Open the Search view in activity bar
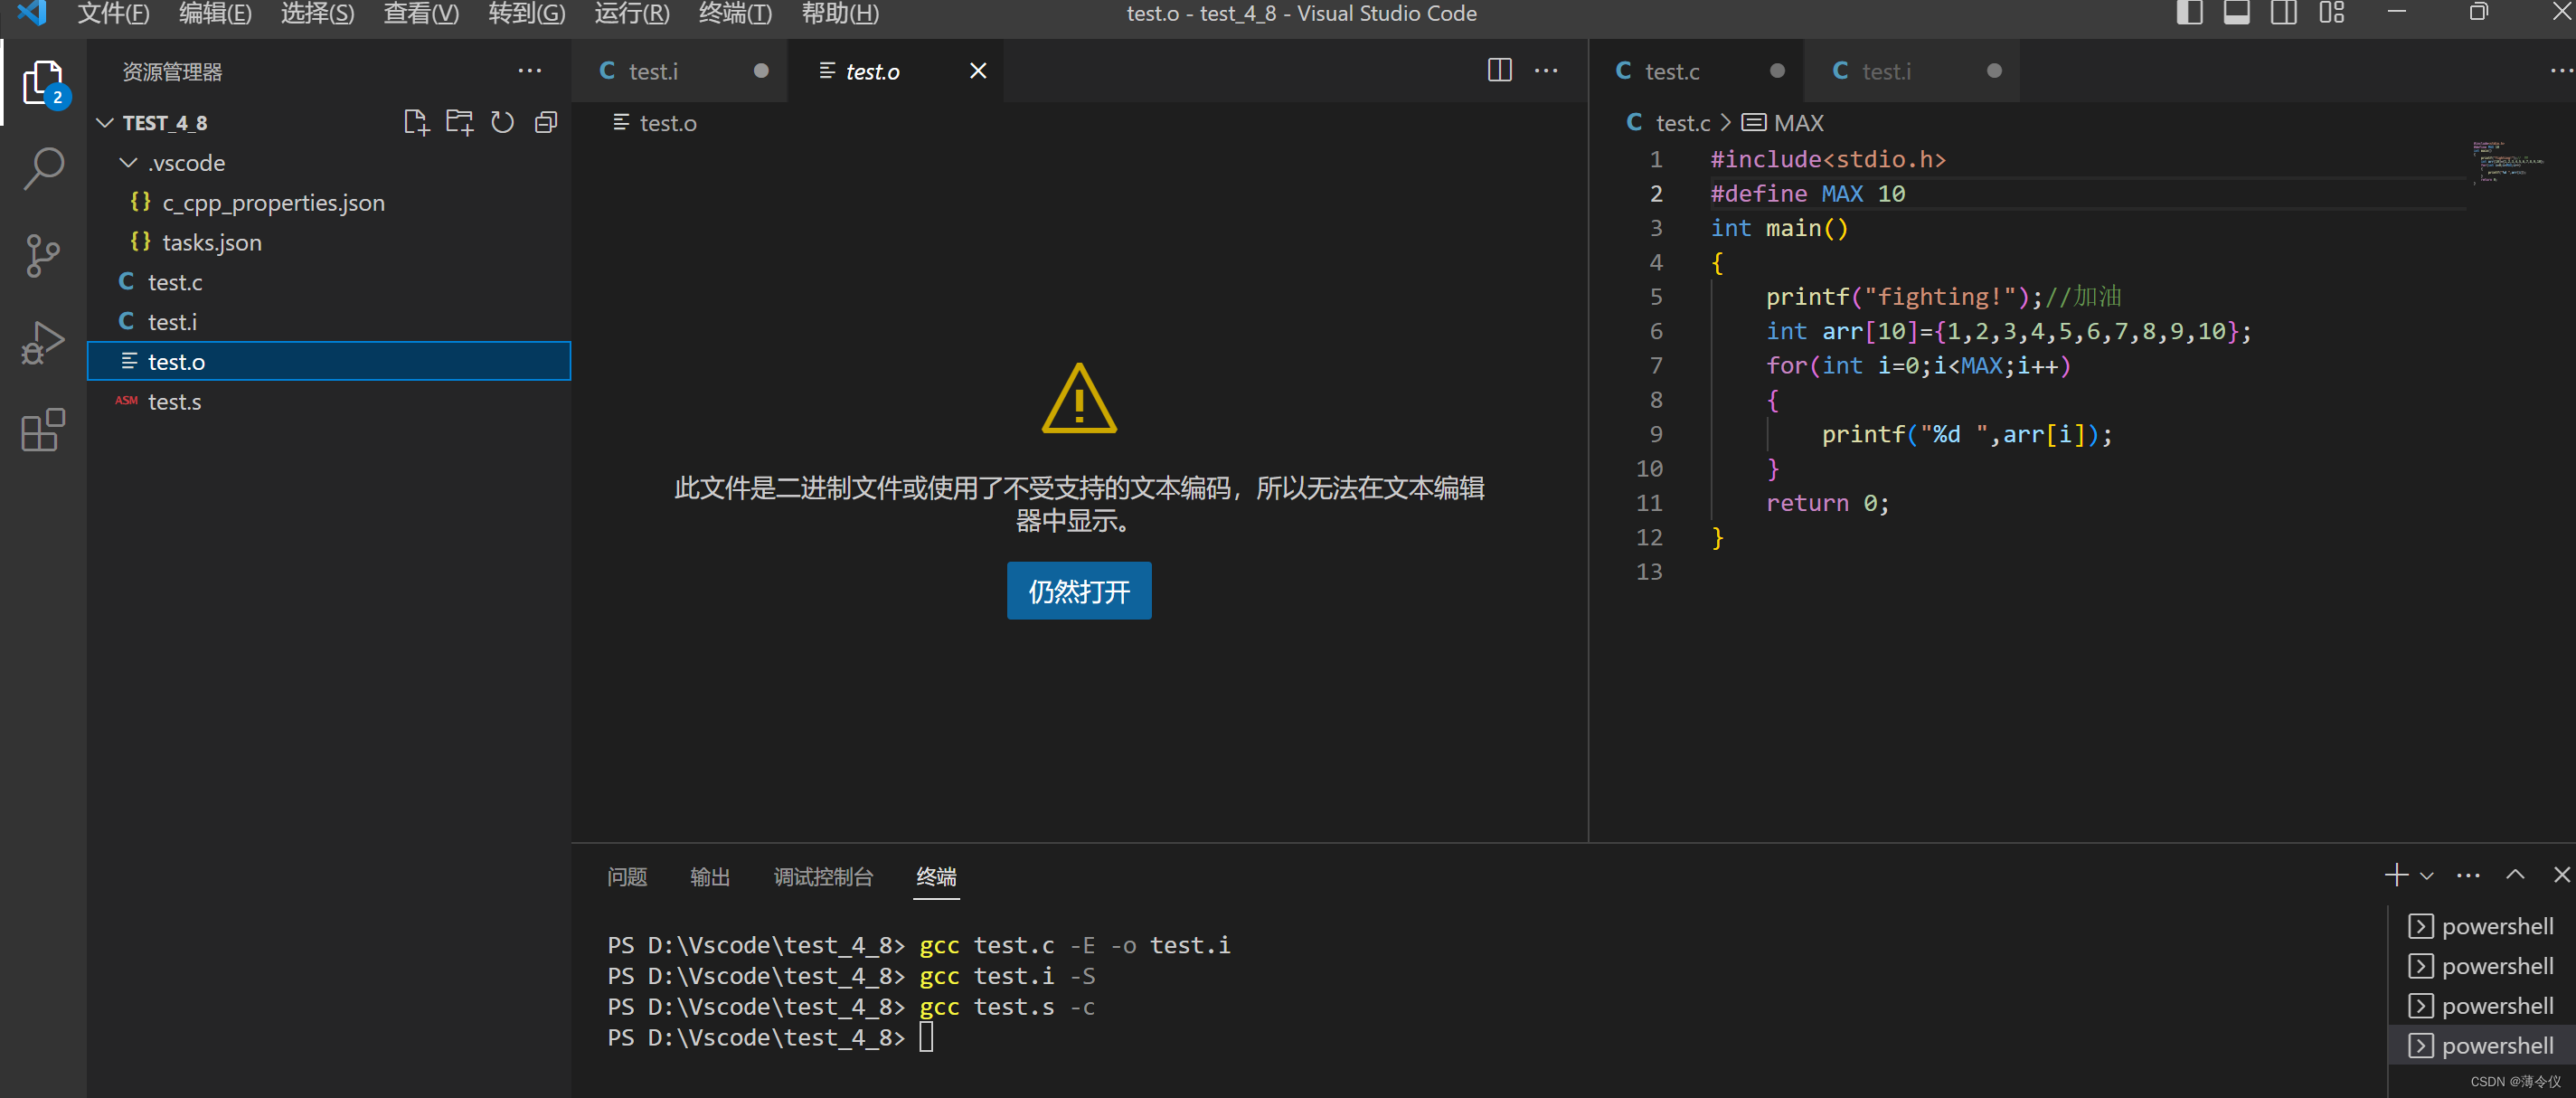This screenshot has width=2576, height=1098. 43,169
